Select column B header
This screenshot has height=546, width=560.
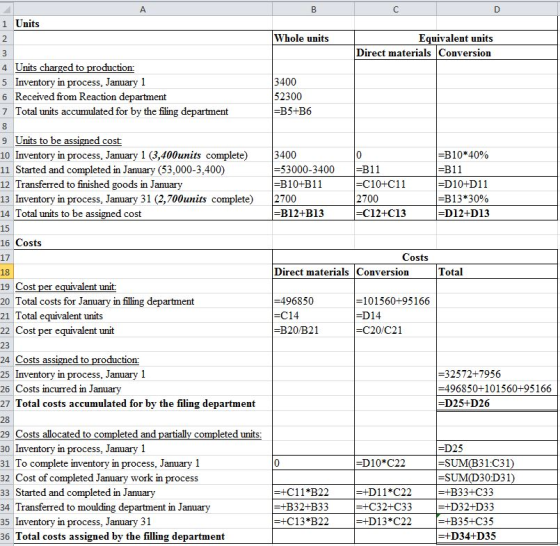314,9
